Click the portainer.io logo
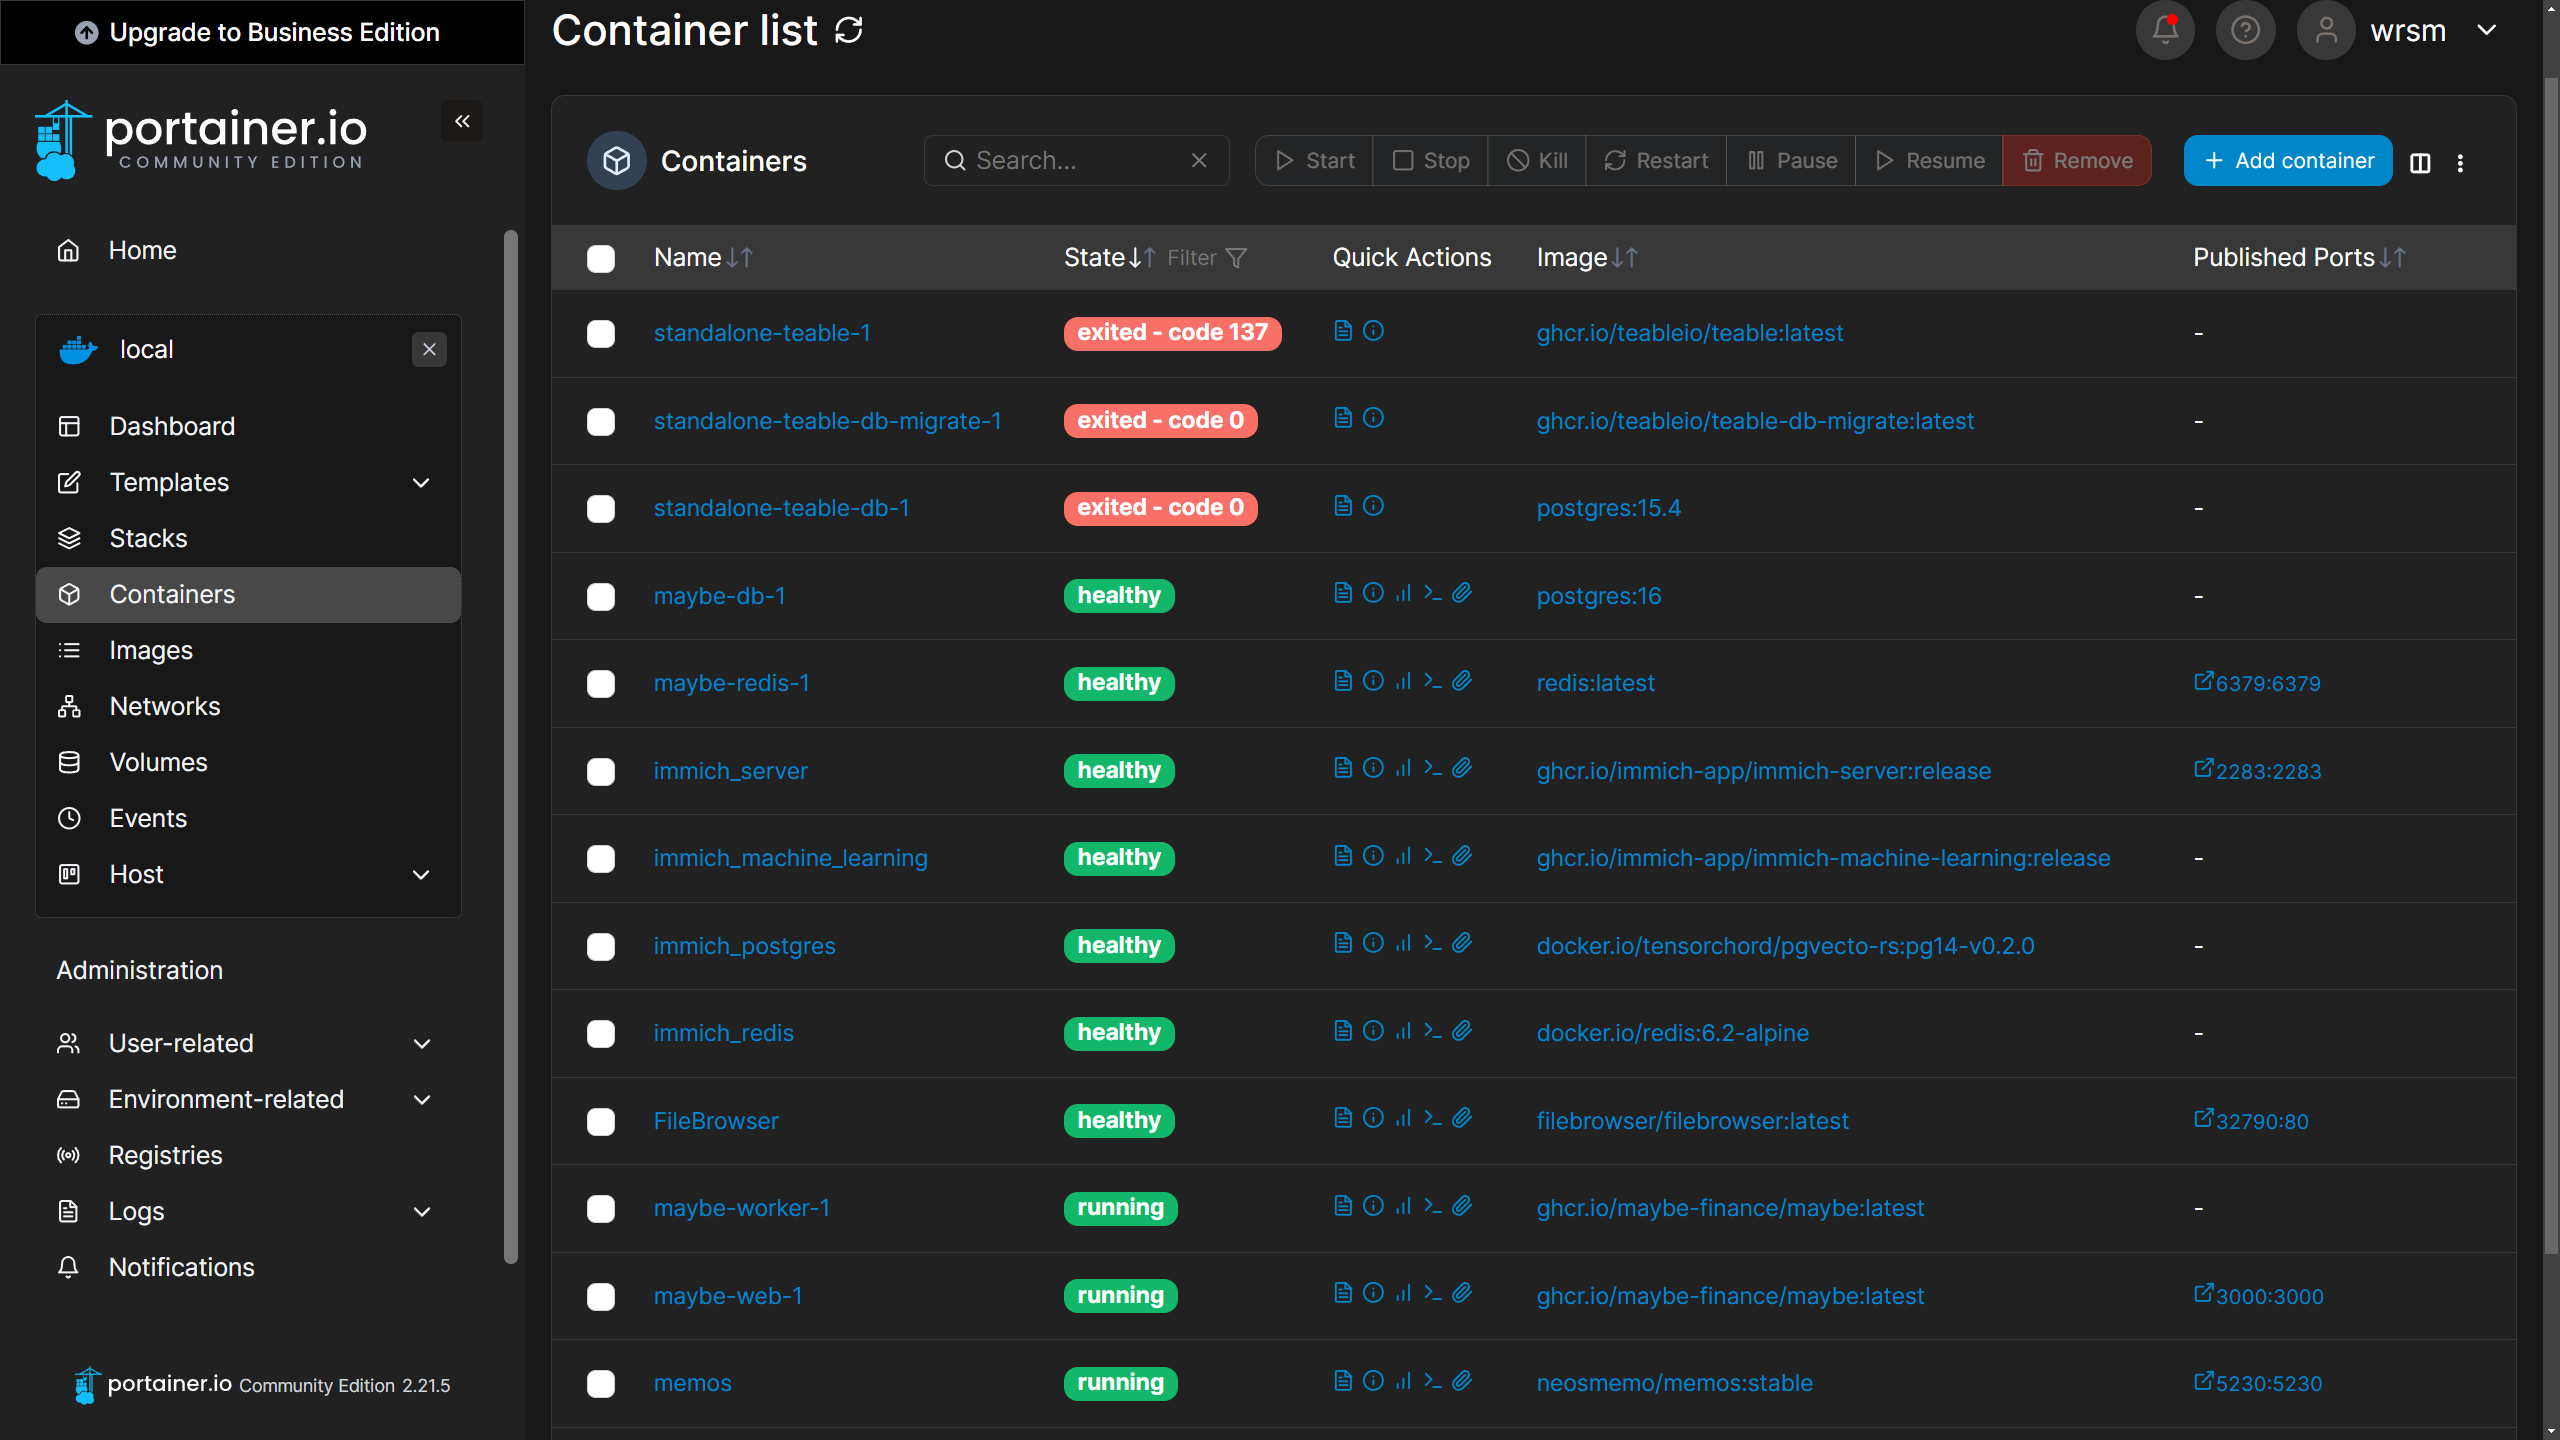 (x=201, y=140)
